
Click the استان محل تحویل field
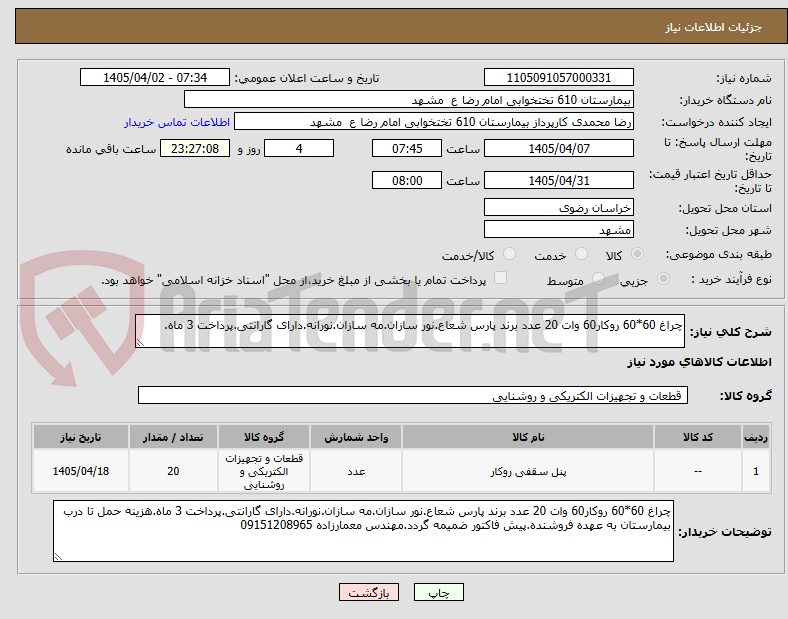click(x=558, y=208)
